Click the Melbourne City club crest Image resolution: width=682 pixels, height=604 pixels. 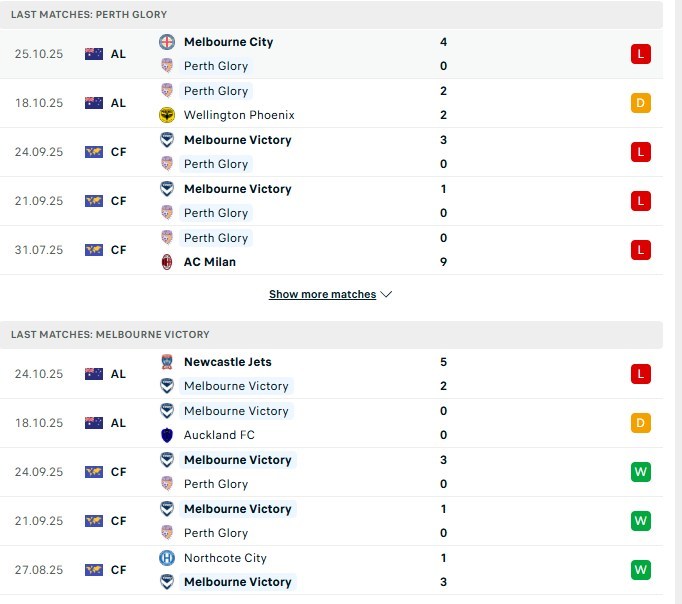167,42
